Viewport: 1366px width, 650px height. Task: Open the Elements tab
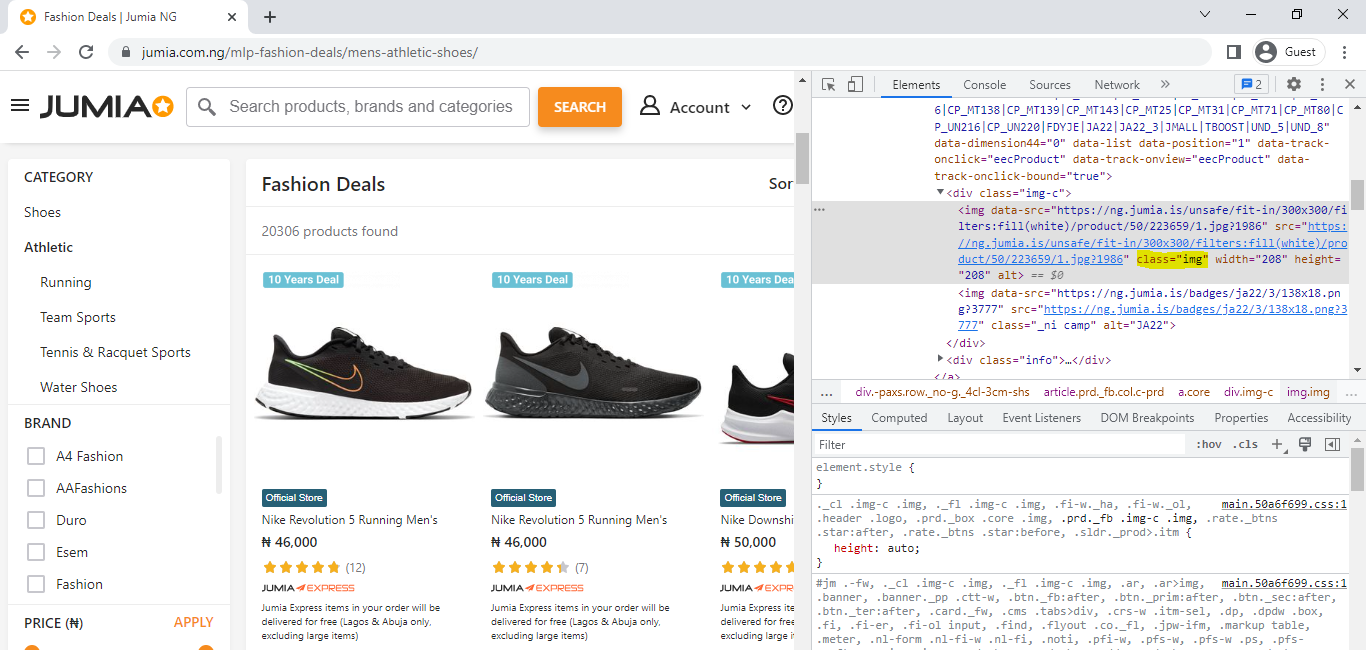(916, 85)
